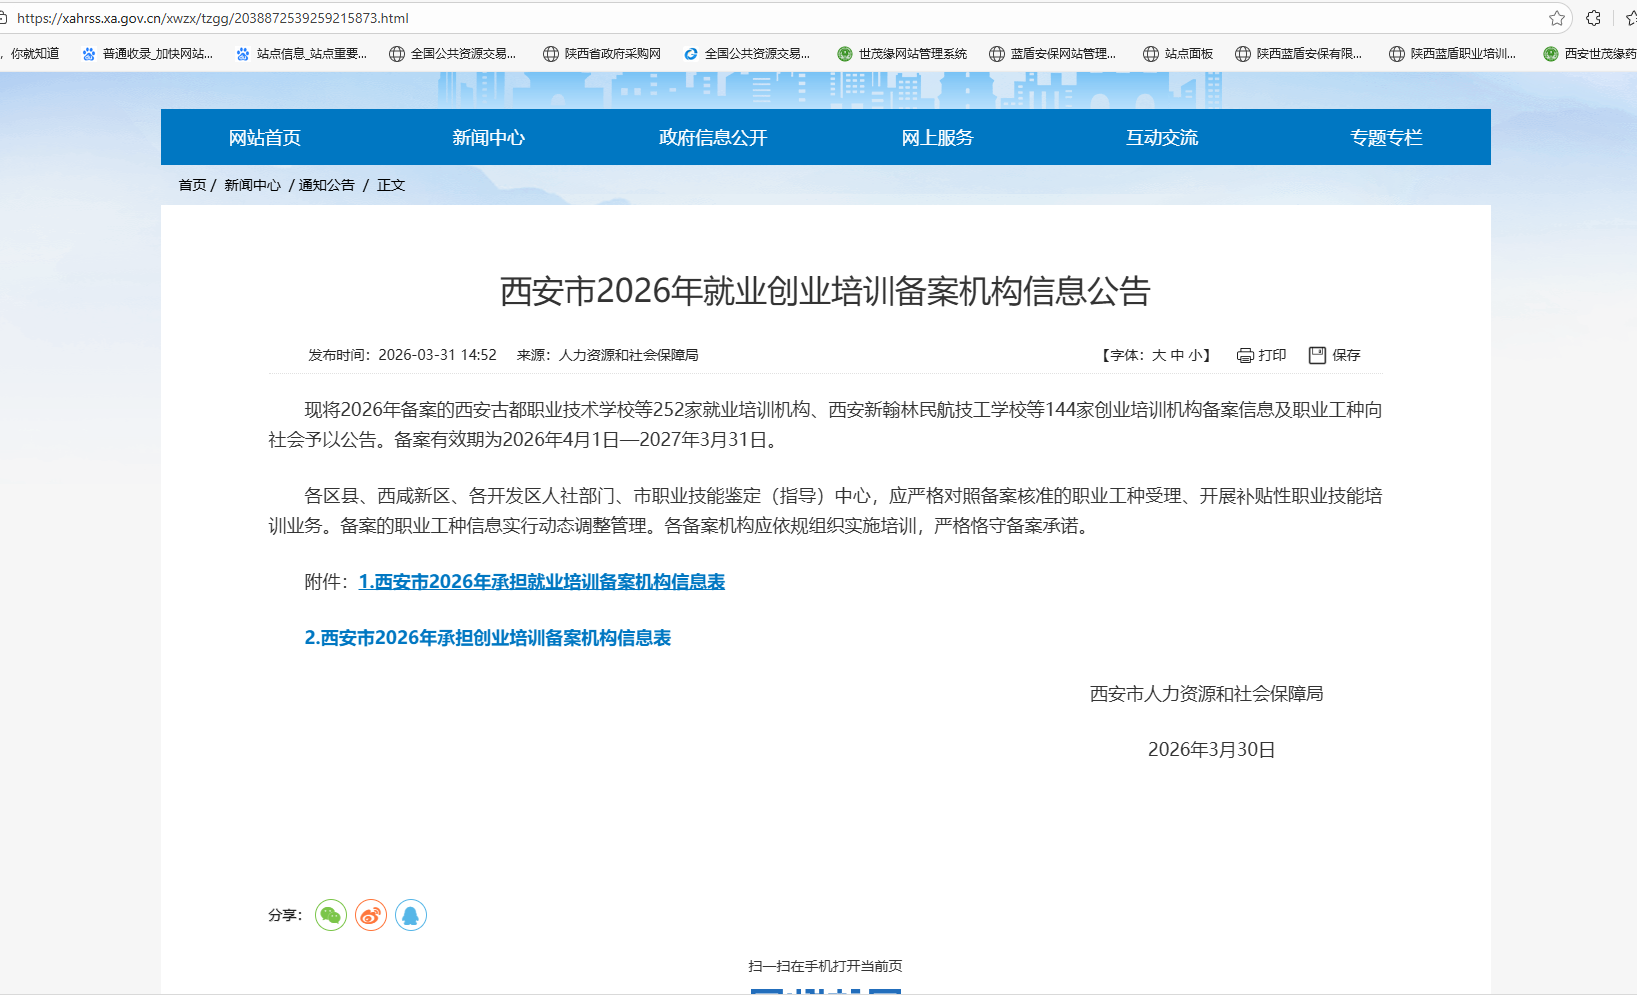Click 通知公告 breadcrumb link

[327, 185]
